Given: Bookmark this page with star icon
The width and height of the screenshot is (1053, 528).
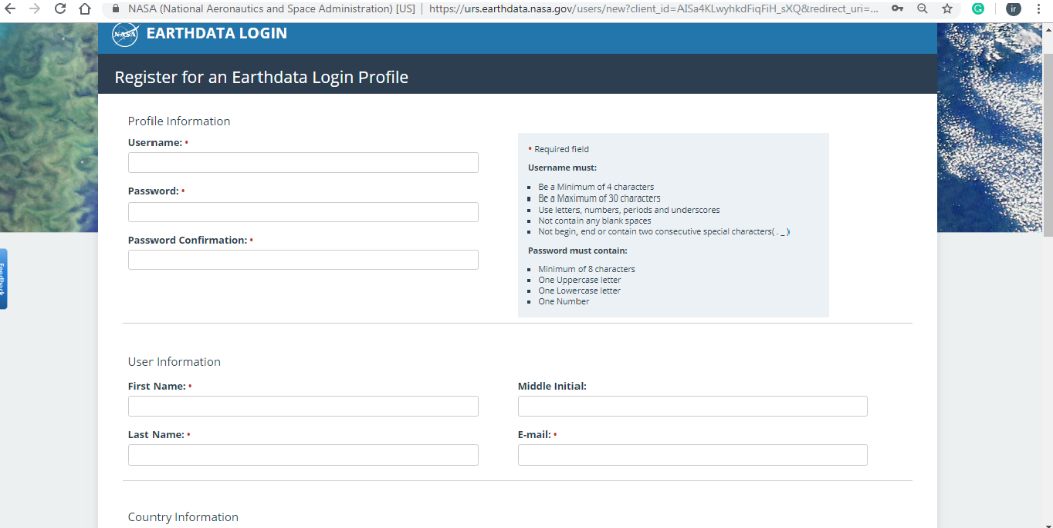Looking at the screenshot, I should (947, 8).
